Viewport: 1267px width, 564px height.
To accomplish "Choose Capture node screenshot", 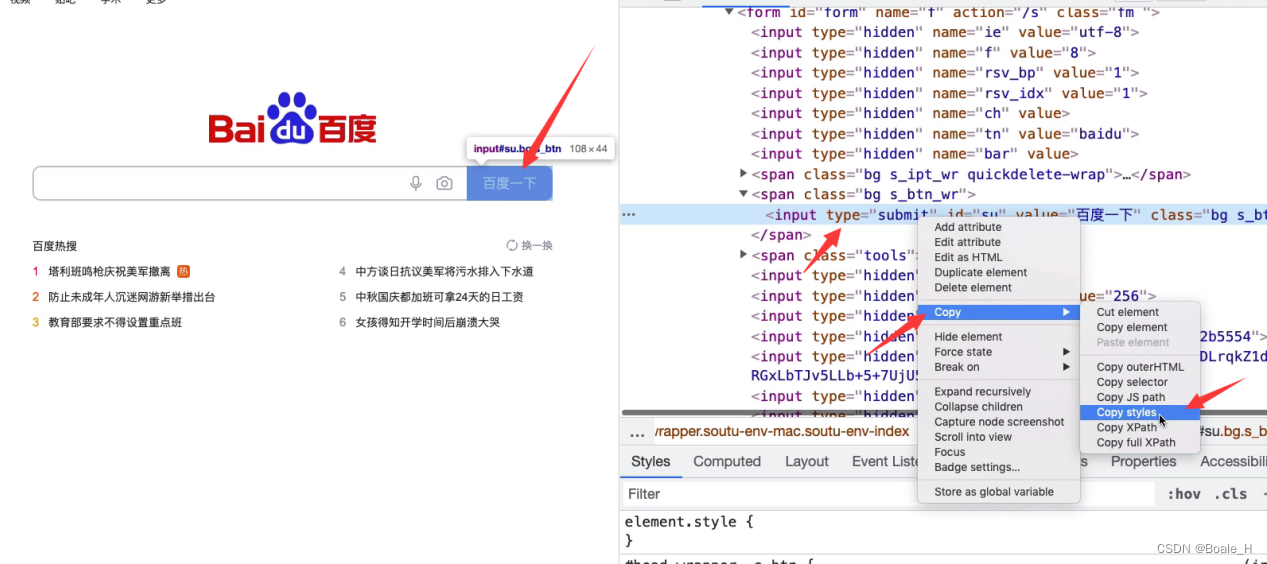I will (x=999, y=422).
